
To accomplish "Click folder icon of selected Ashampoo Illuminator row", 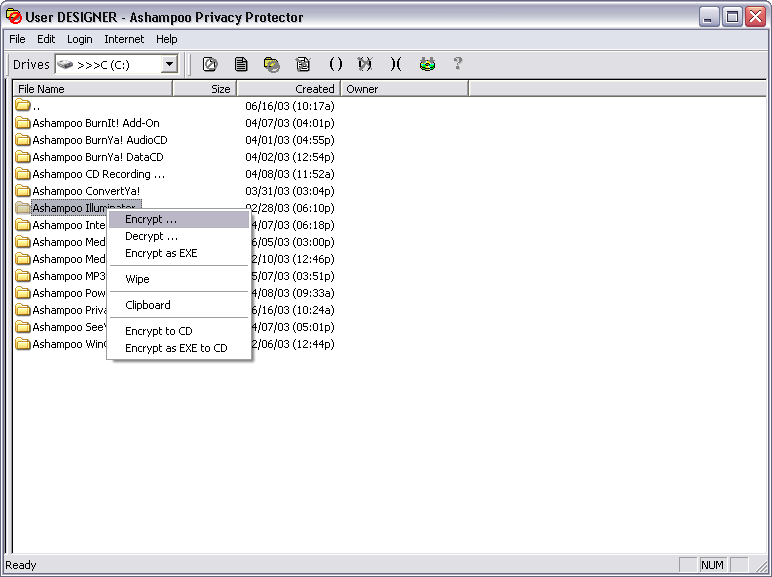I will pos(23,208).
